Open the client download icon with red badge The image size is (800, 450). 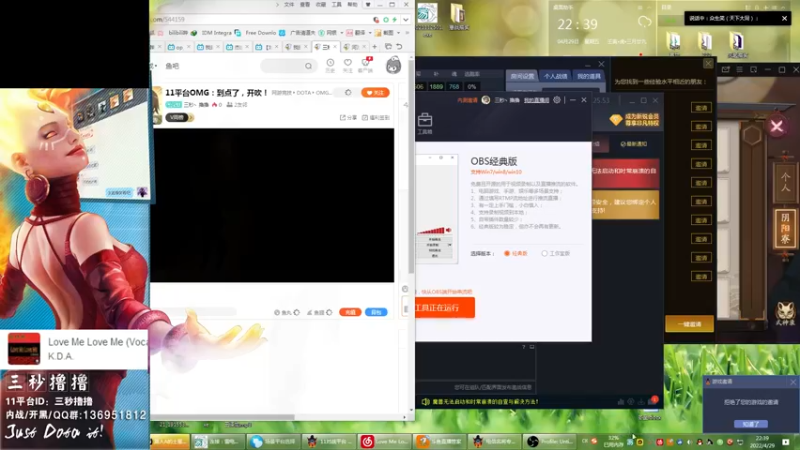point(365,65)
